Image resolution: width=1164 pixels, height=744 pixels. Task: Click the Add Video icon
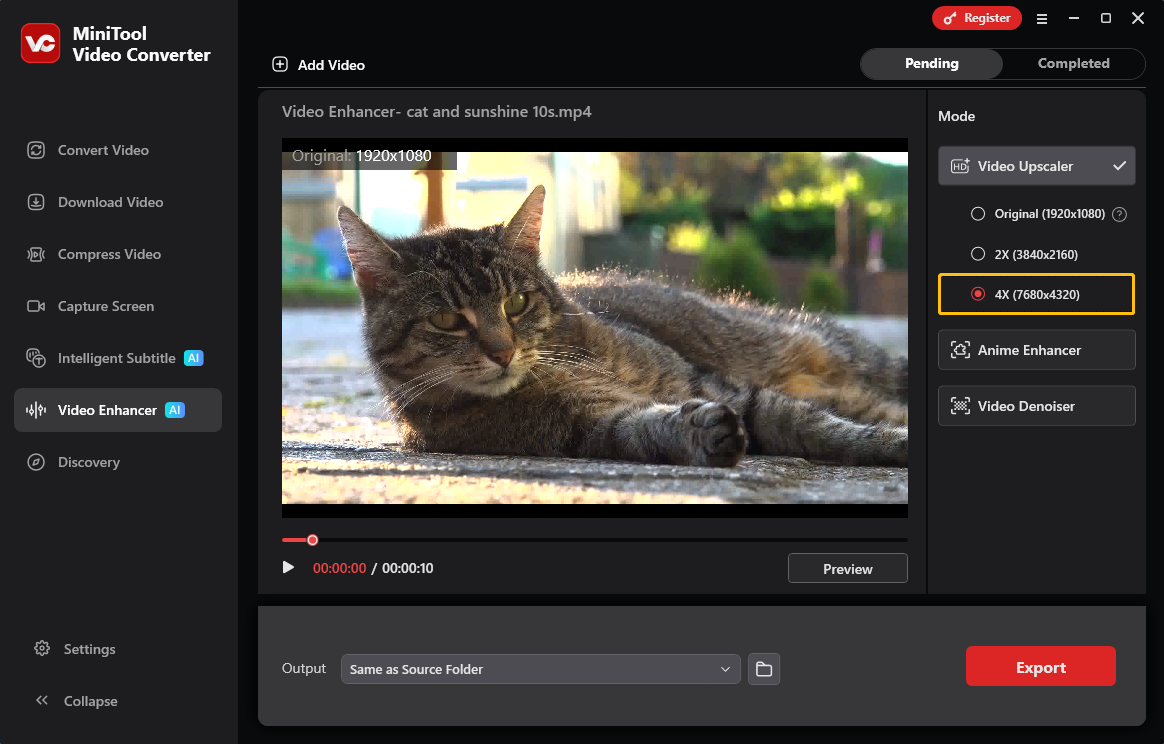pos(280,64)
